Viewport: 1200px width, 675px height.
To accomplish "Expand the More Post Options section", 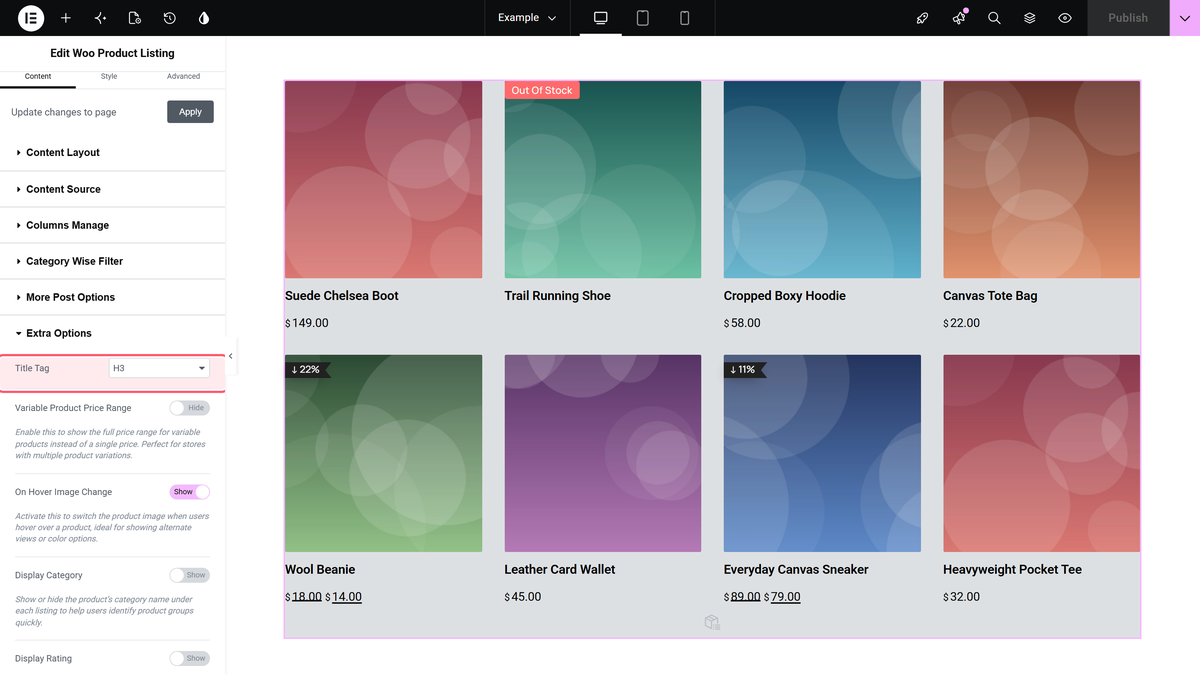I will 113,297.
